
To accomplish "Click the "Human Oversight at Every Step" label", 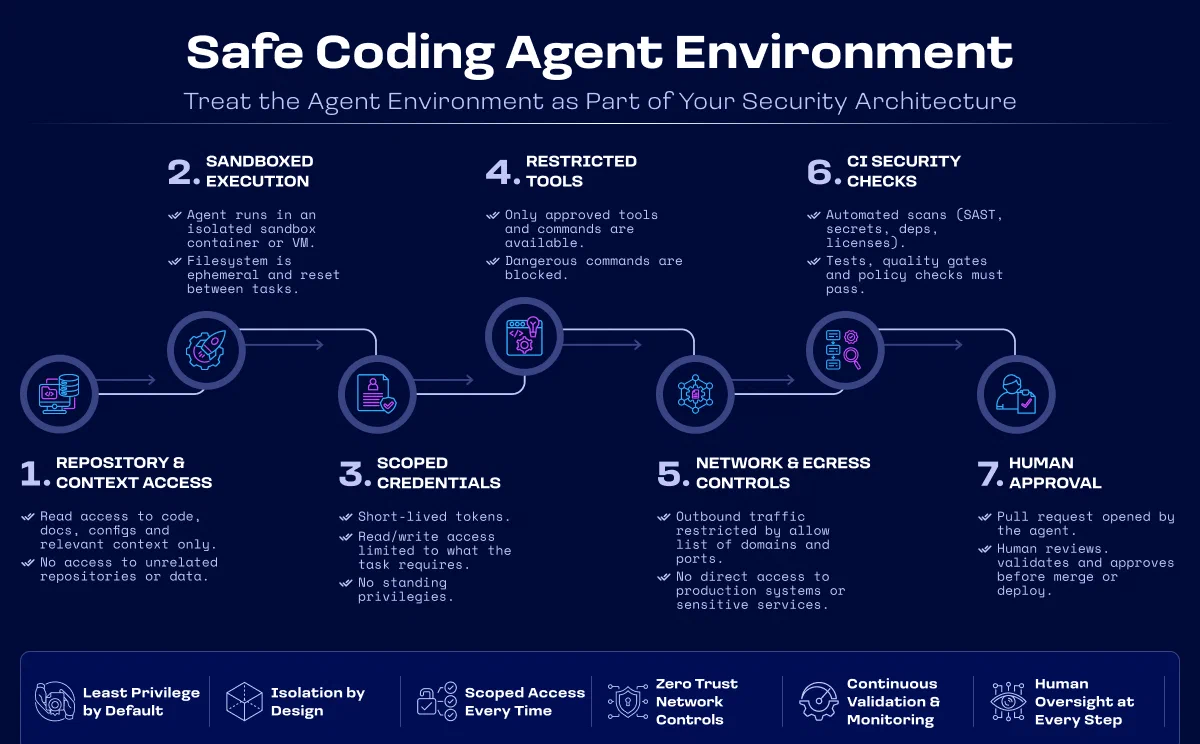I will [x=1085, y=702].
